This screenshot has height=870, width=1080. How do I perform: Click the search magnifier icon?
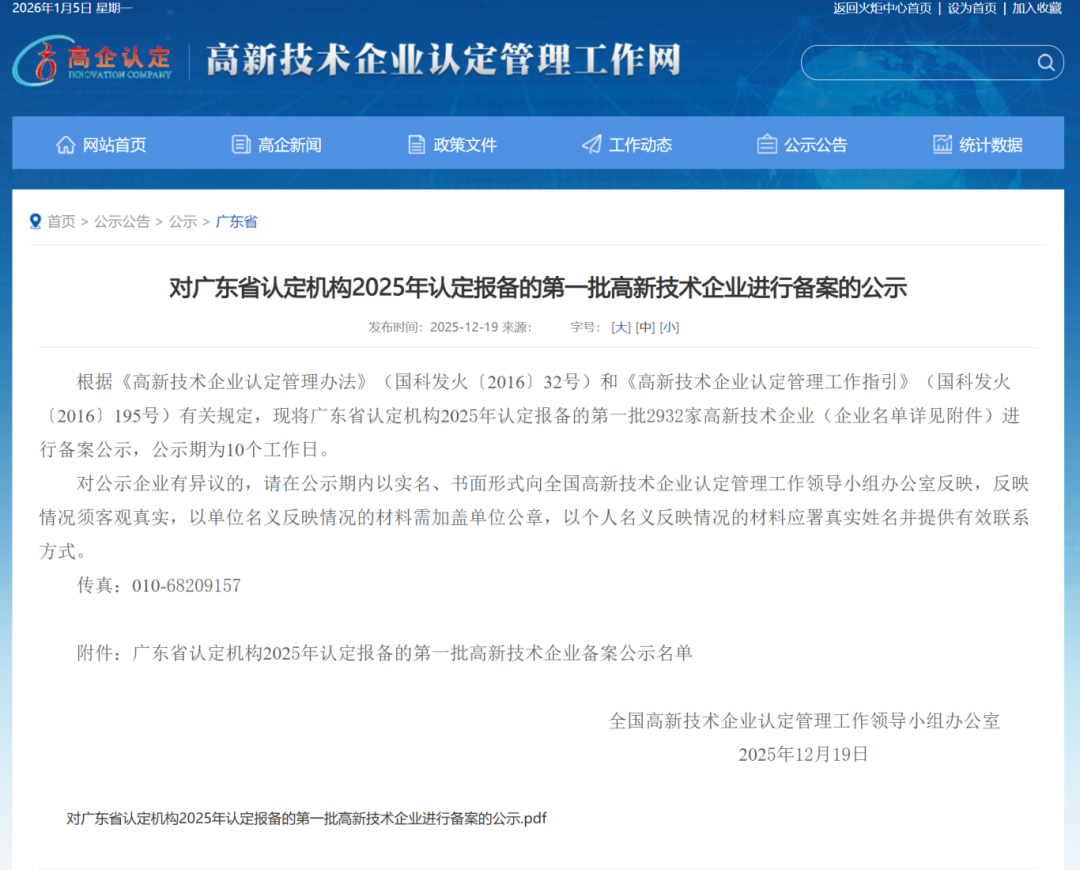click(1046, 63)
